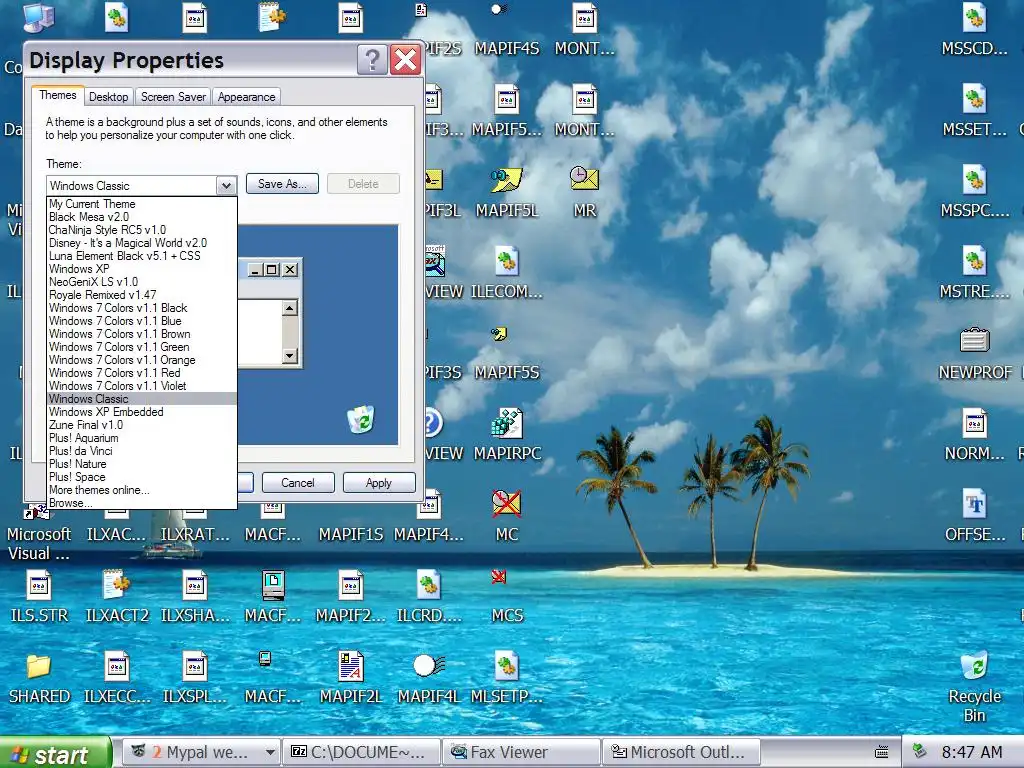Select the MSSET desktop icon
The width and height of the screenshot is (1024, 768).
click(974, 111)
